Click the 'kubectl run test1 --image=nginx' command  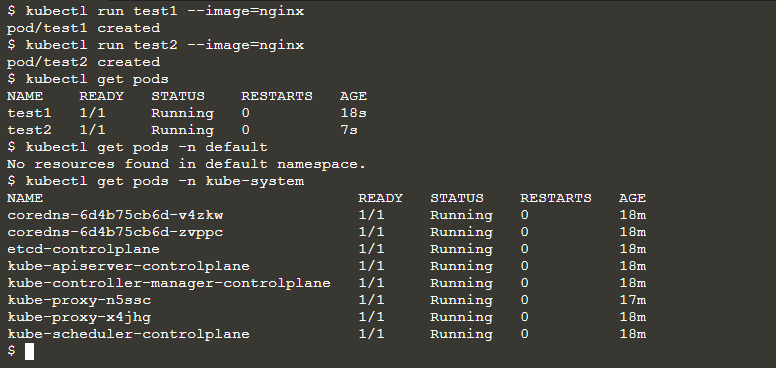click(165, 11)
